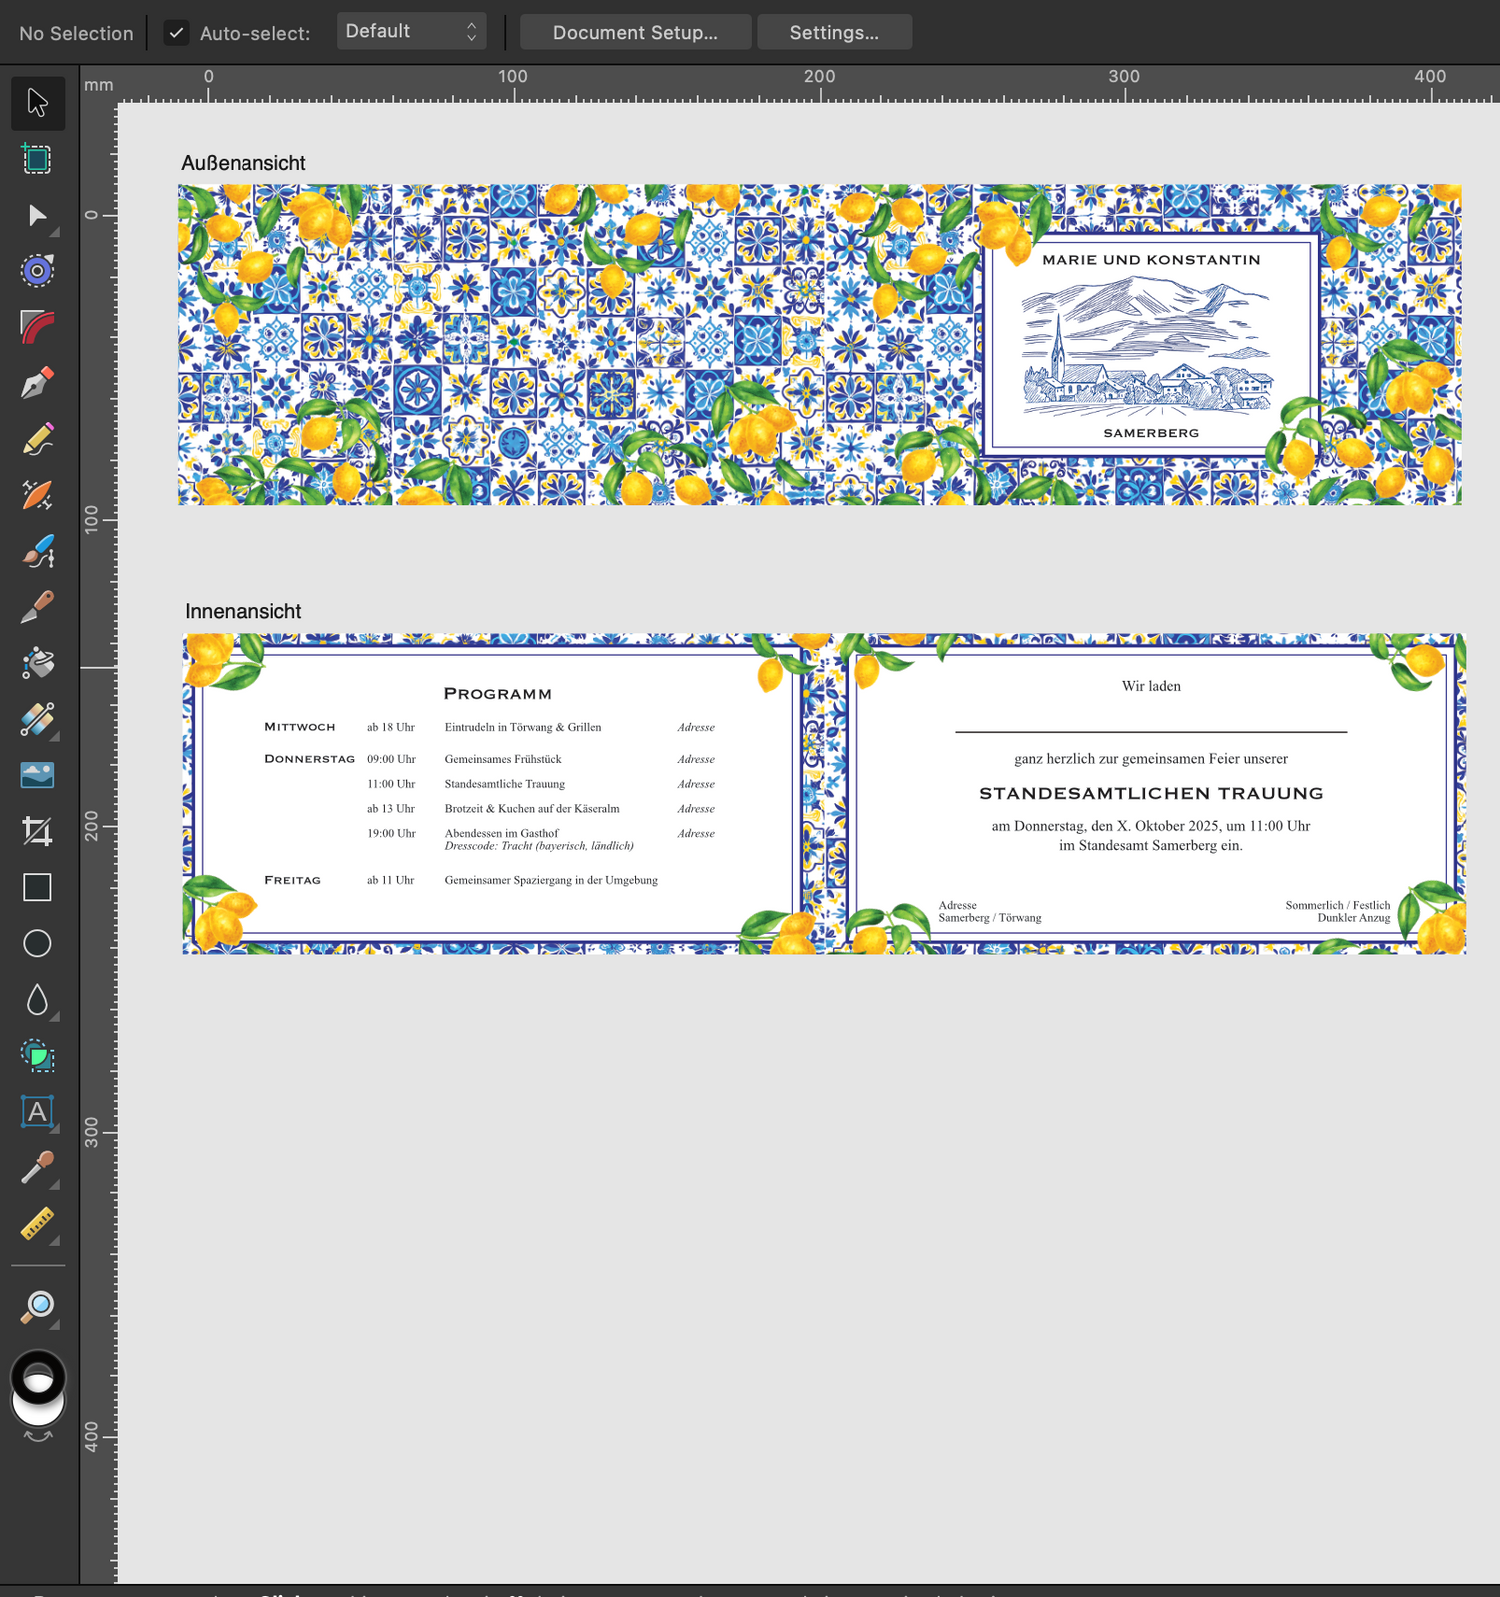1500x1597 pixels.
Task: Click the Settings button
Action: [834, 32]
